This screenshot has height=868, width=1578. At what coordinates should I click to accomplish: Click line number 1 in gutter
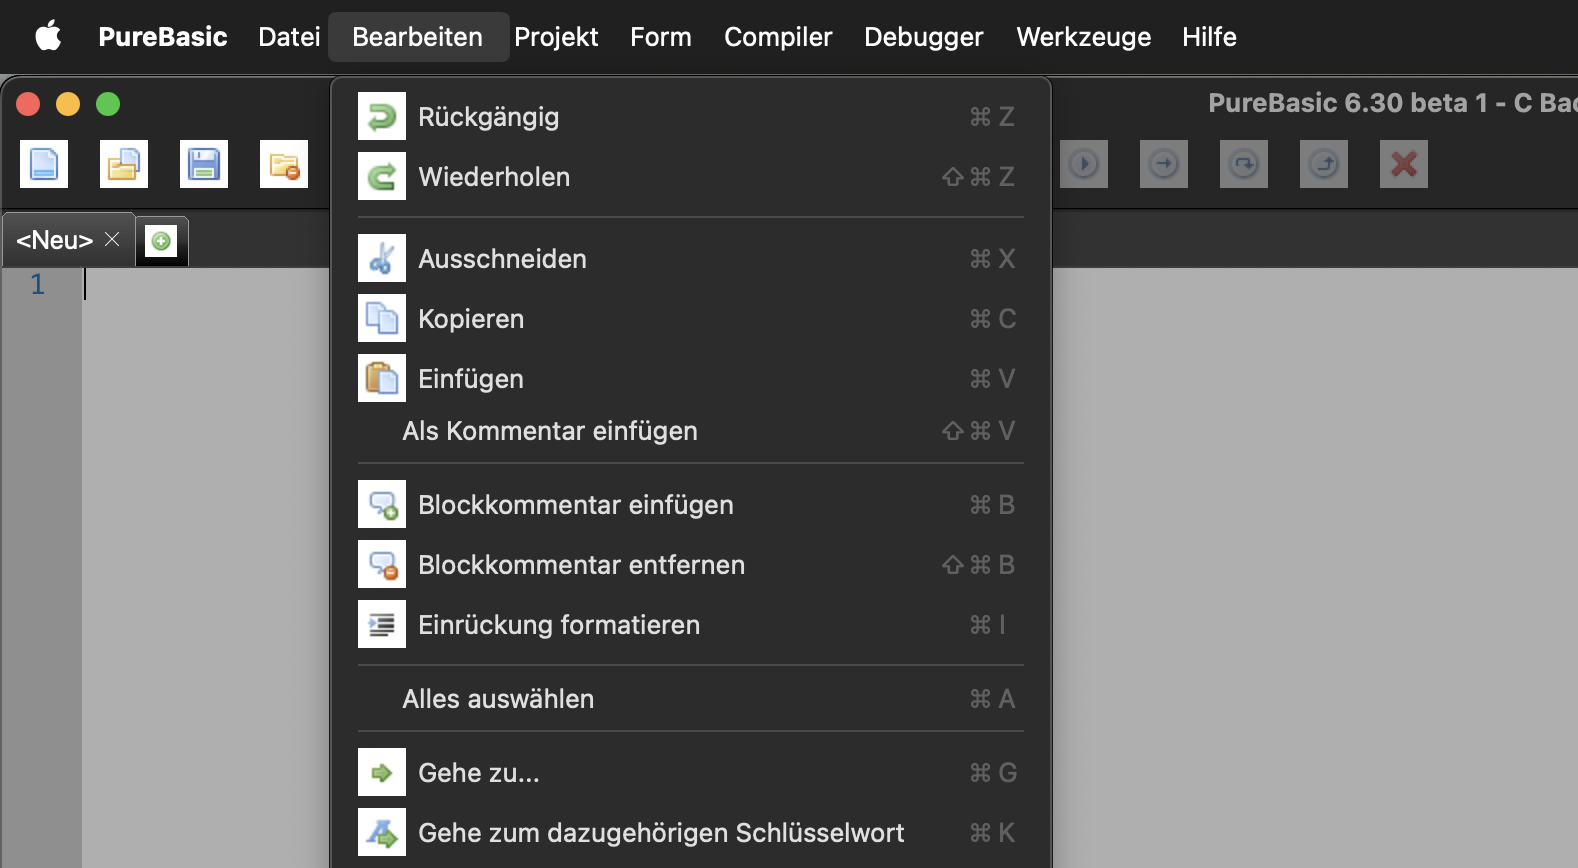click(38, 284)
